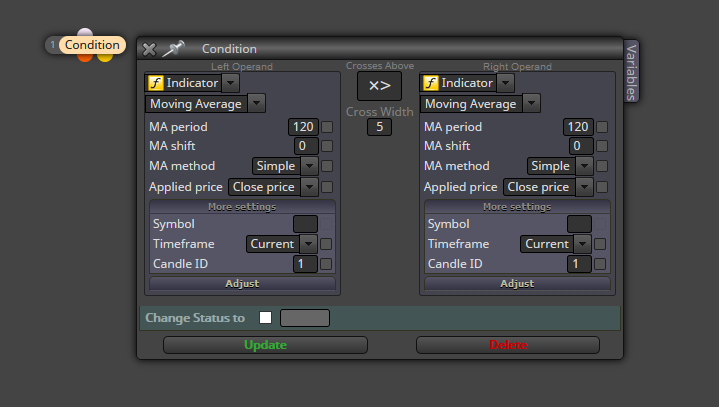Click left operand Adjust button

pyautogui.click(x=242, y=283)
